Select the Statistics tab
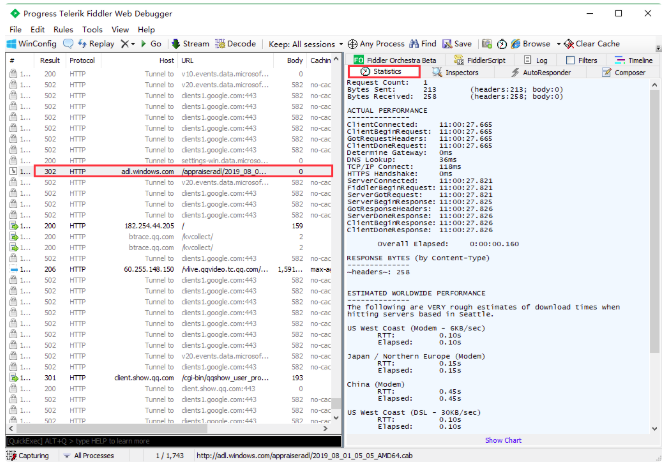 pyautogui.click(x=384, y=71)
